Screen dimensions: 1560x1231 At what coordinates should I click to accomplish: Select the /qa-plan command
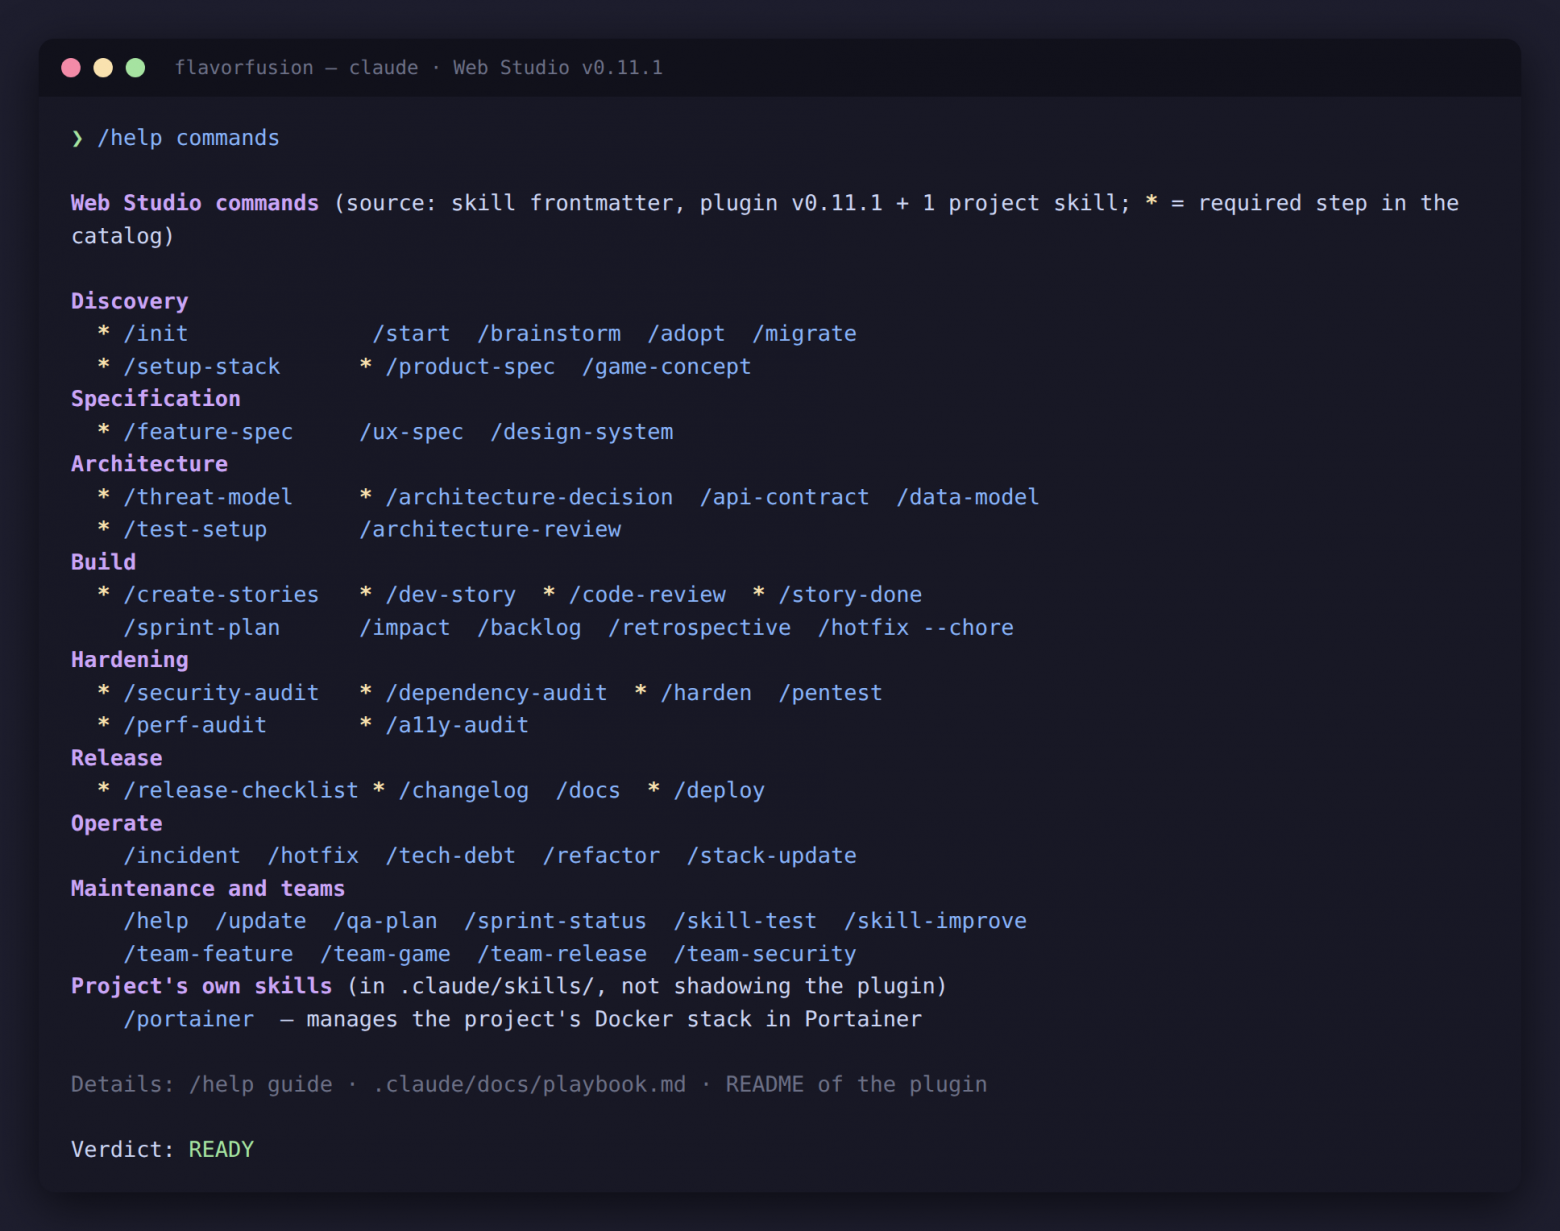pyautogui.click(x=385, y=921)
